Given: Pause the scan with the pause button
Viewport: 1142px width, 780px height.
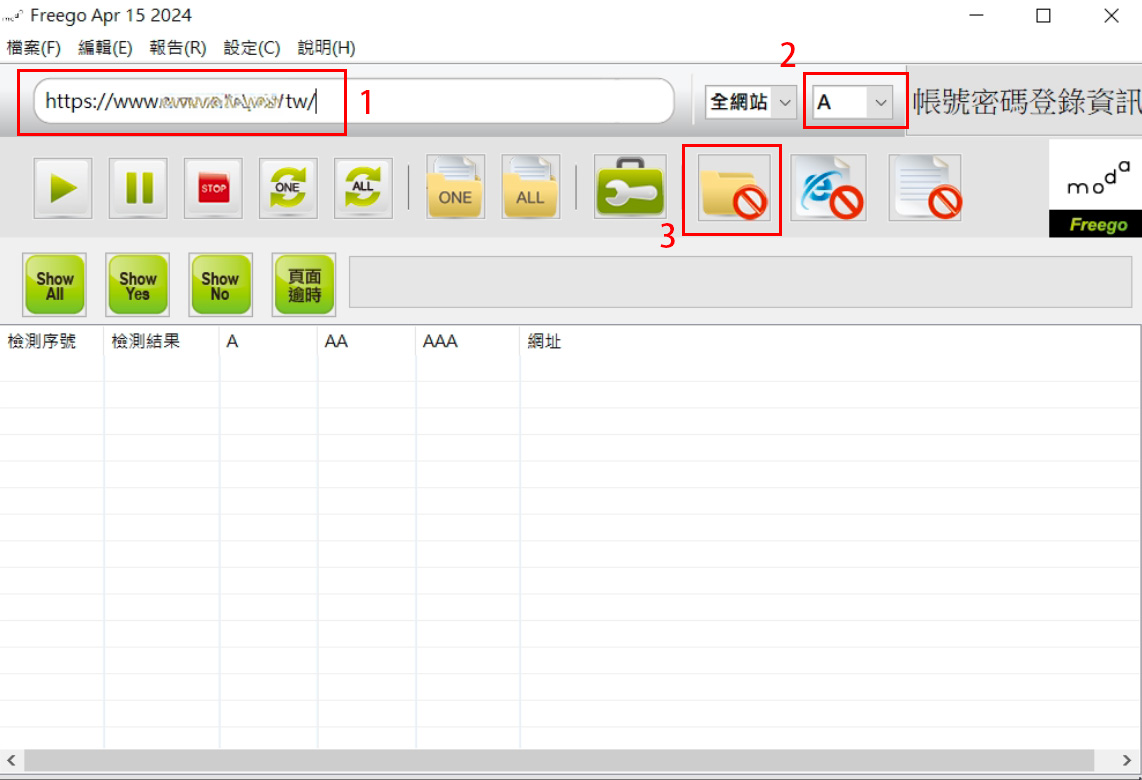Looking at the screenshot, I should tap(138, 189).
